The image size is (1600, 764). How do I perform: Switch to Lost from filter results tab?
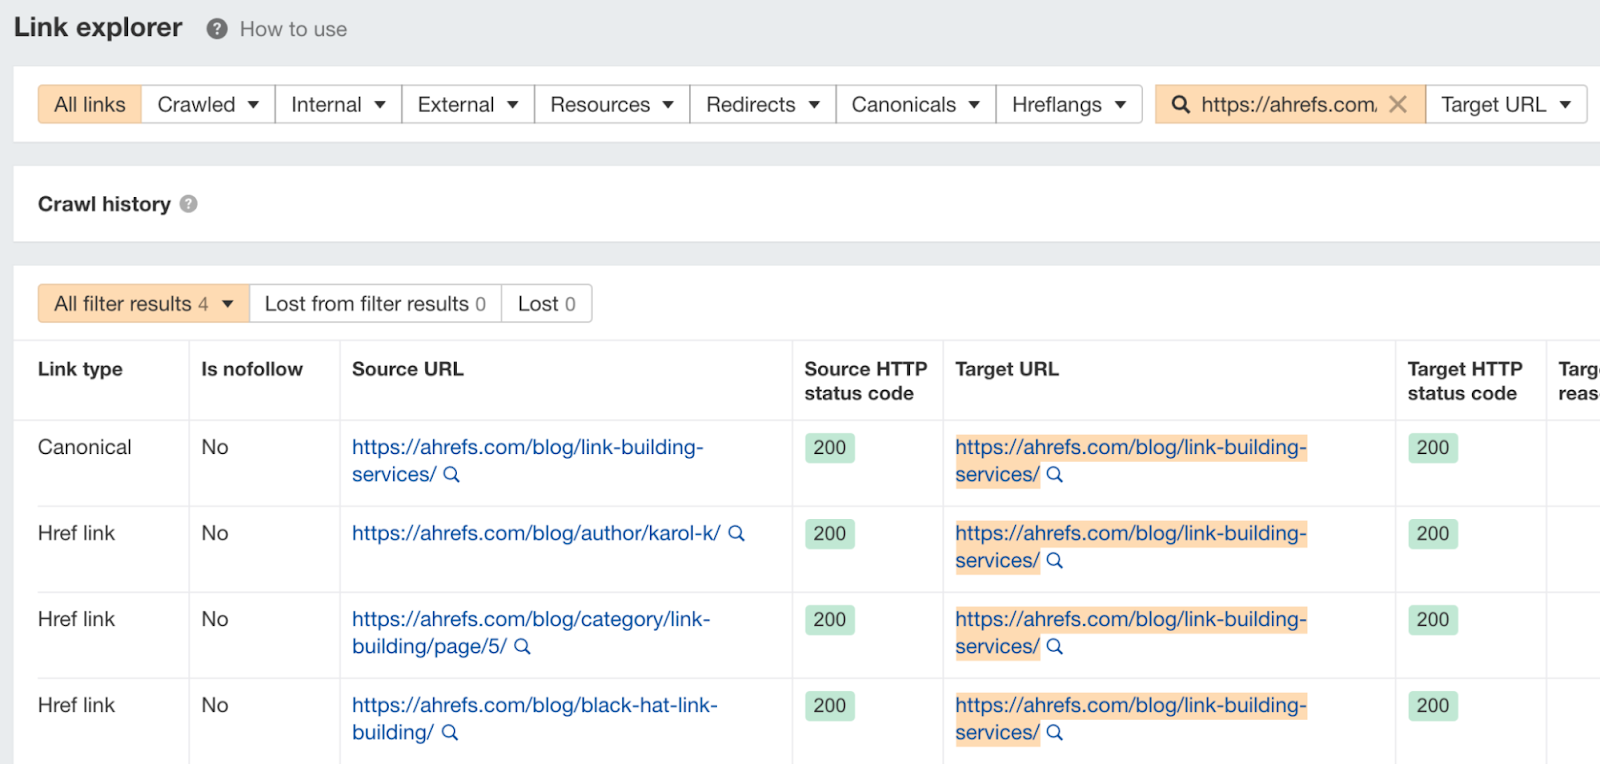coord(375,304)
